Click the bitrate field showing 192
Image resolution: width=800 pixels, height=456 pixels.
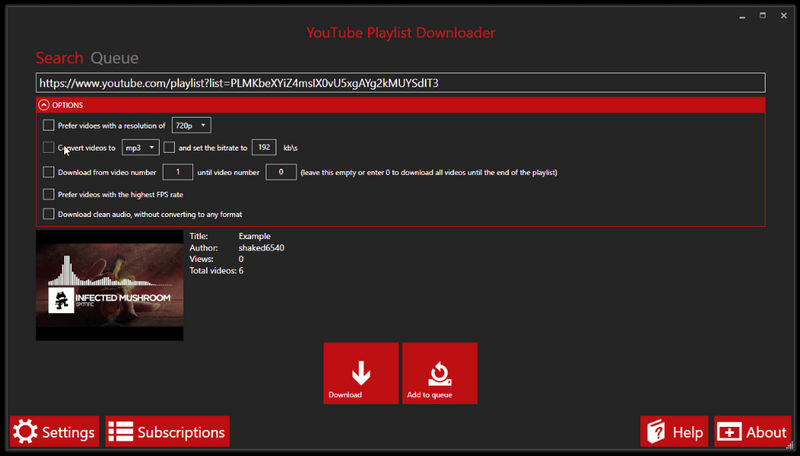click(264, 147)
